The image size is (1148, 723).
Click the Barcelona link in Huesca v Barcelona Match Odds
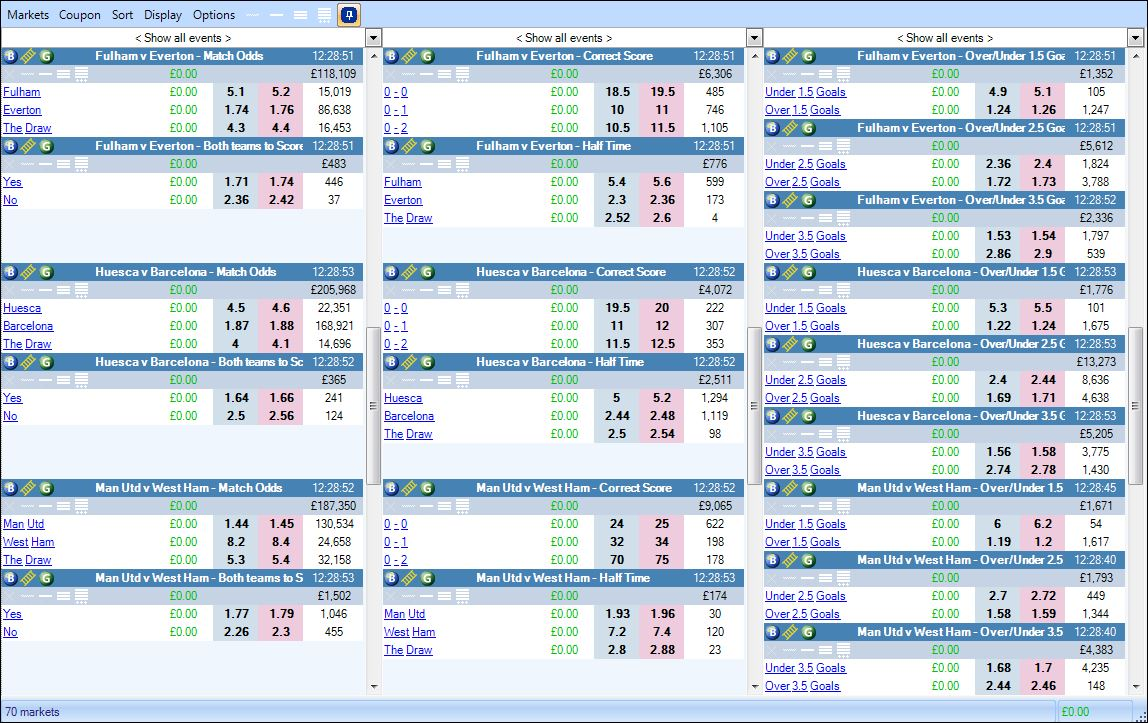coord(28,326)
